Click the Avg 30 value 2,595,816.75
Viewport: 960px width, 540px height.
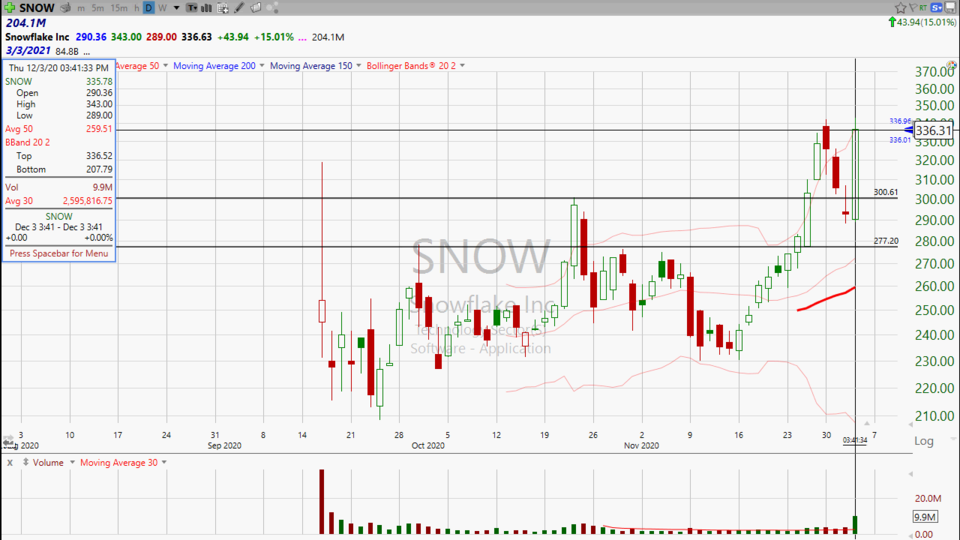[x=88, y=201]
